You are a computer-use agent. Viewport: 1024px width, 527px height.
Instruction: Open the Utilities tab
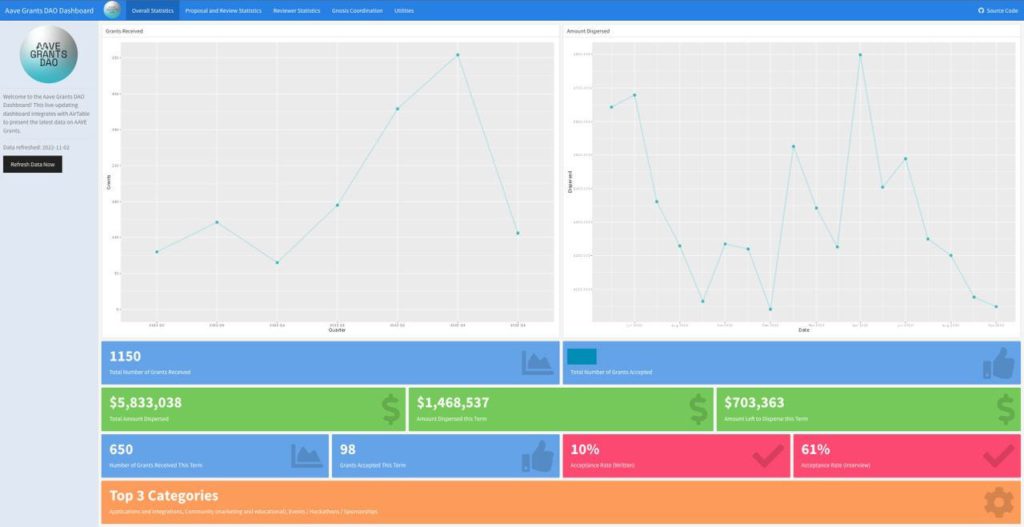(404, 10)
